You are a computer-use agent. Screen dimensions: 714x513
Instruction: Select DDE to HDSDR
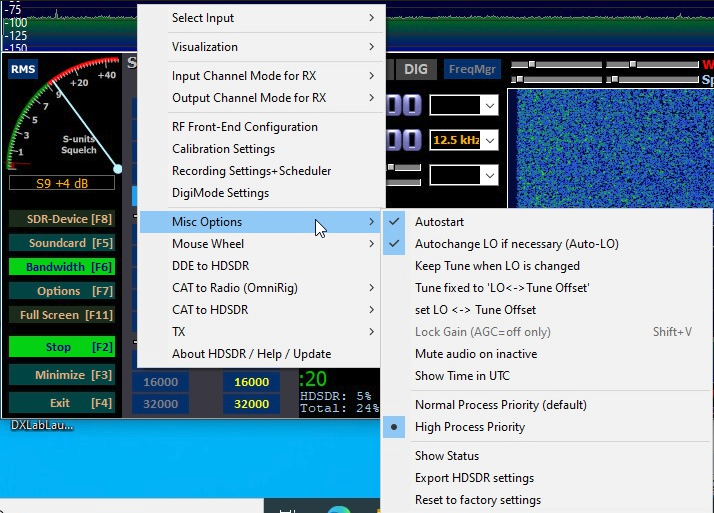click(260, 266)
